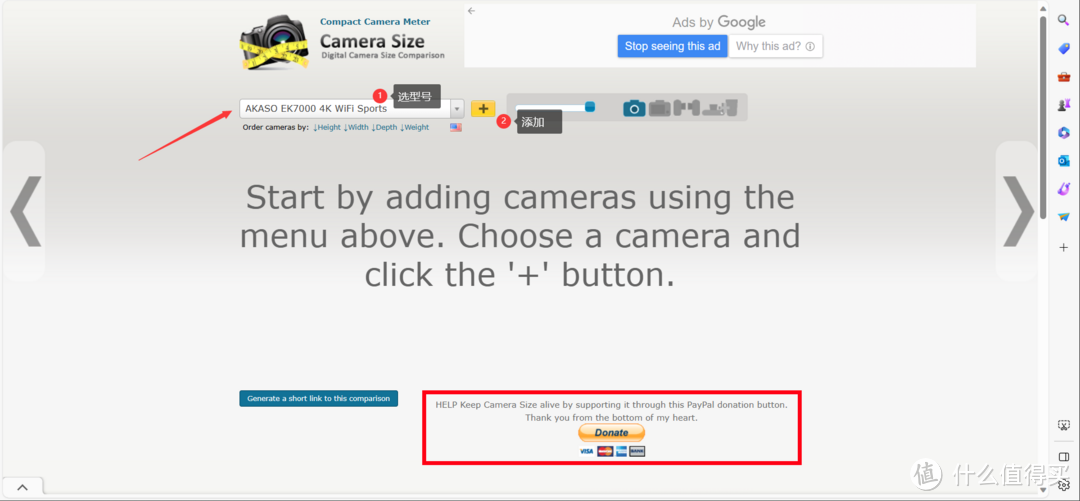Click the Camera Size logo image
1080x501 pixels.
click(276, 41)
